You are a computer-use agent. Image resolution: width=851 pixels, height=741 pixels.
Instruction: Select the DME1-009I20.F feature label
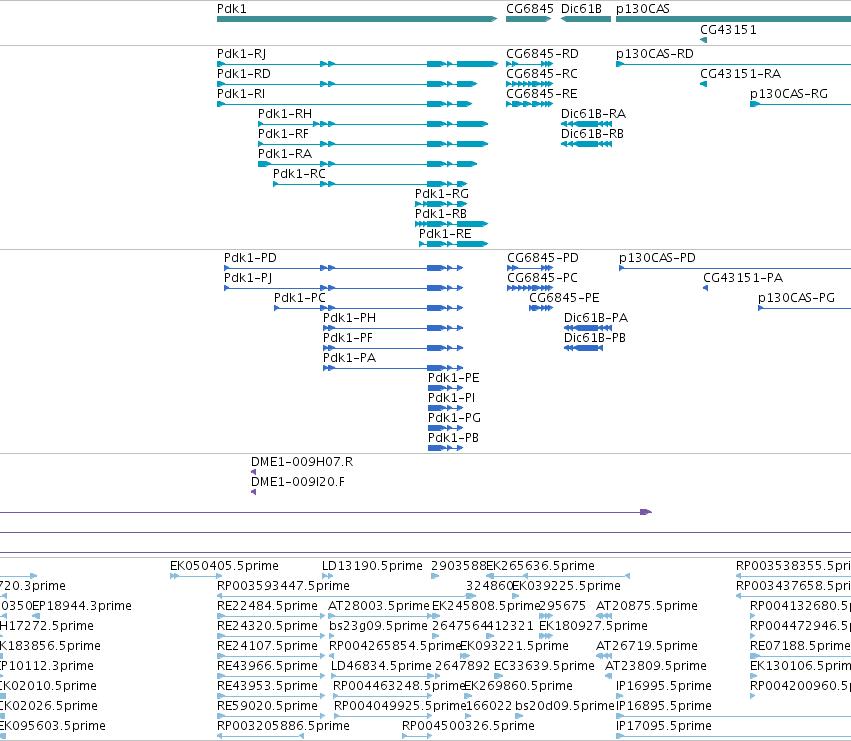pyautogui.click(x=298, y=482)
